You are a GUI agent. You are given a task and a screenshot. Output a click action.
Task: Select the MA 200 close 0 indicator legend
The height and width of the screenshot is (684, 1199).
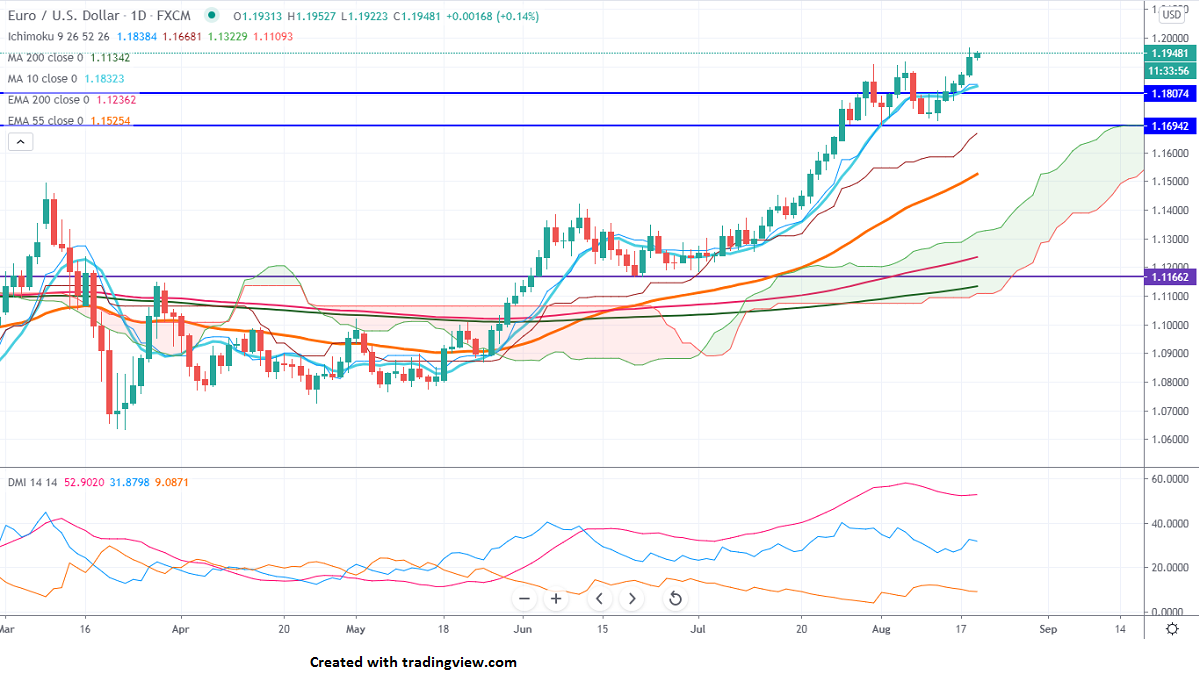click(46, 57)
